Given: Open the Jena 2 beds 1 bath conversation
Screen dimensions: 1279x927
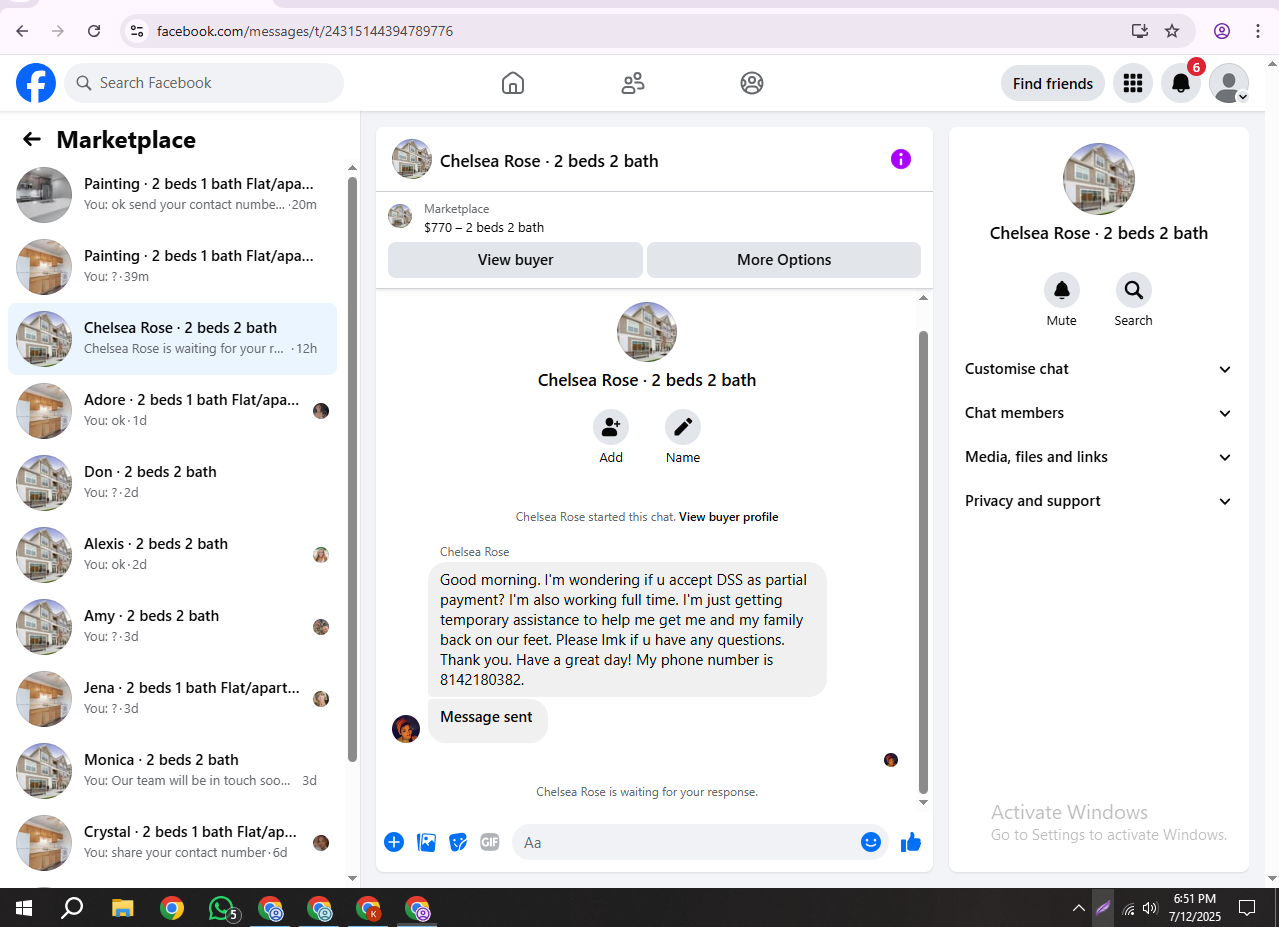Looking at the screenshot, I should [173, 699].
